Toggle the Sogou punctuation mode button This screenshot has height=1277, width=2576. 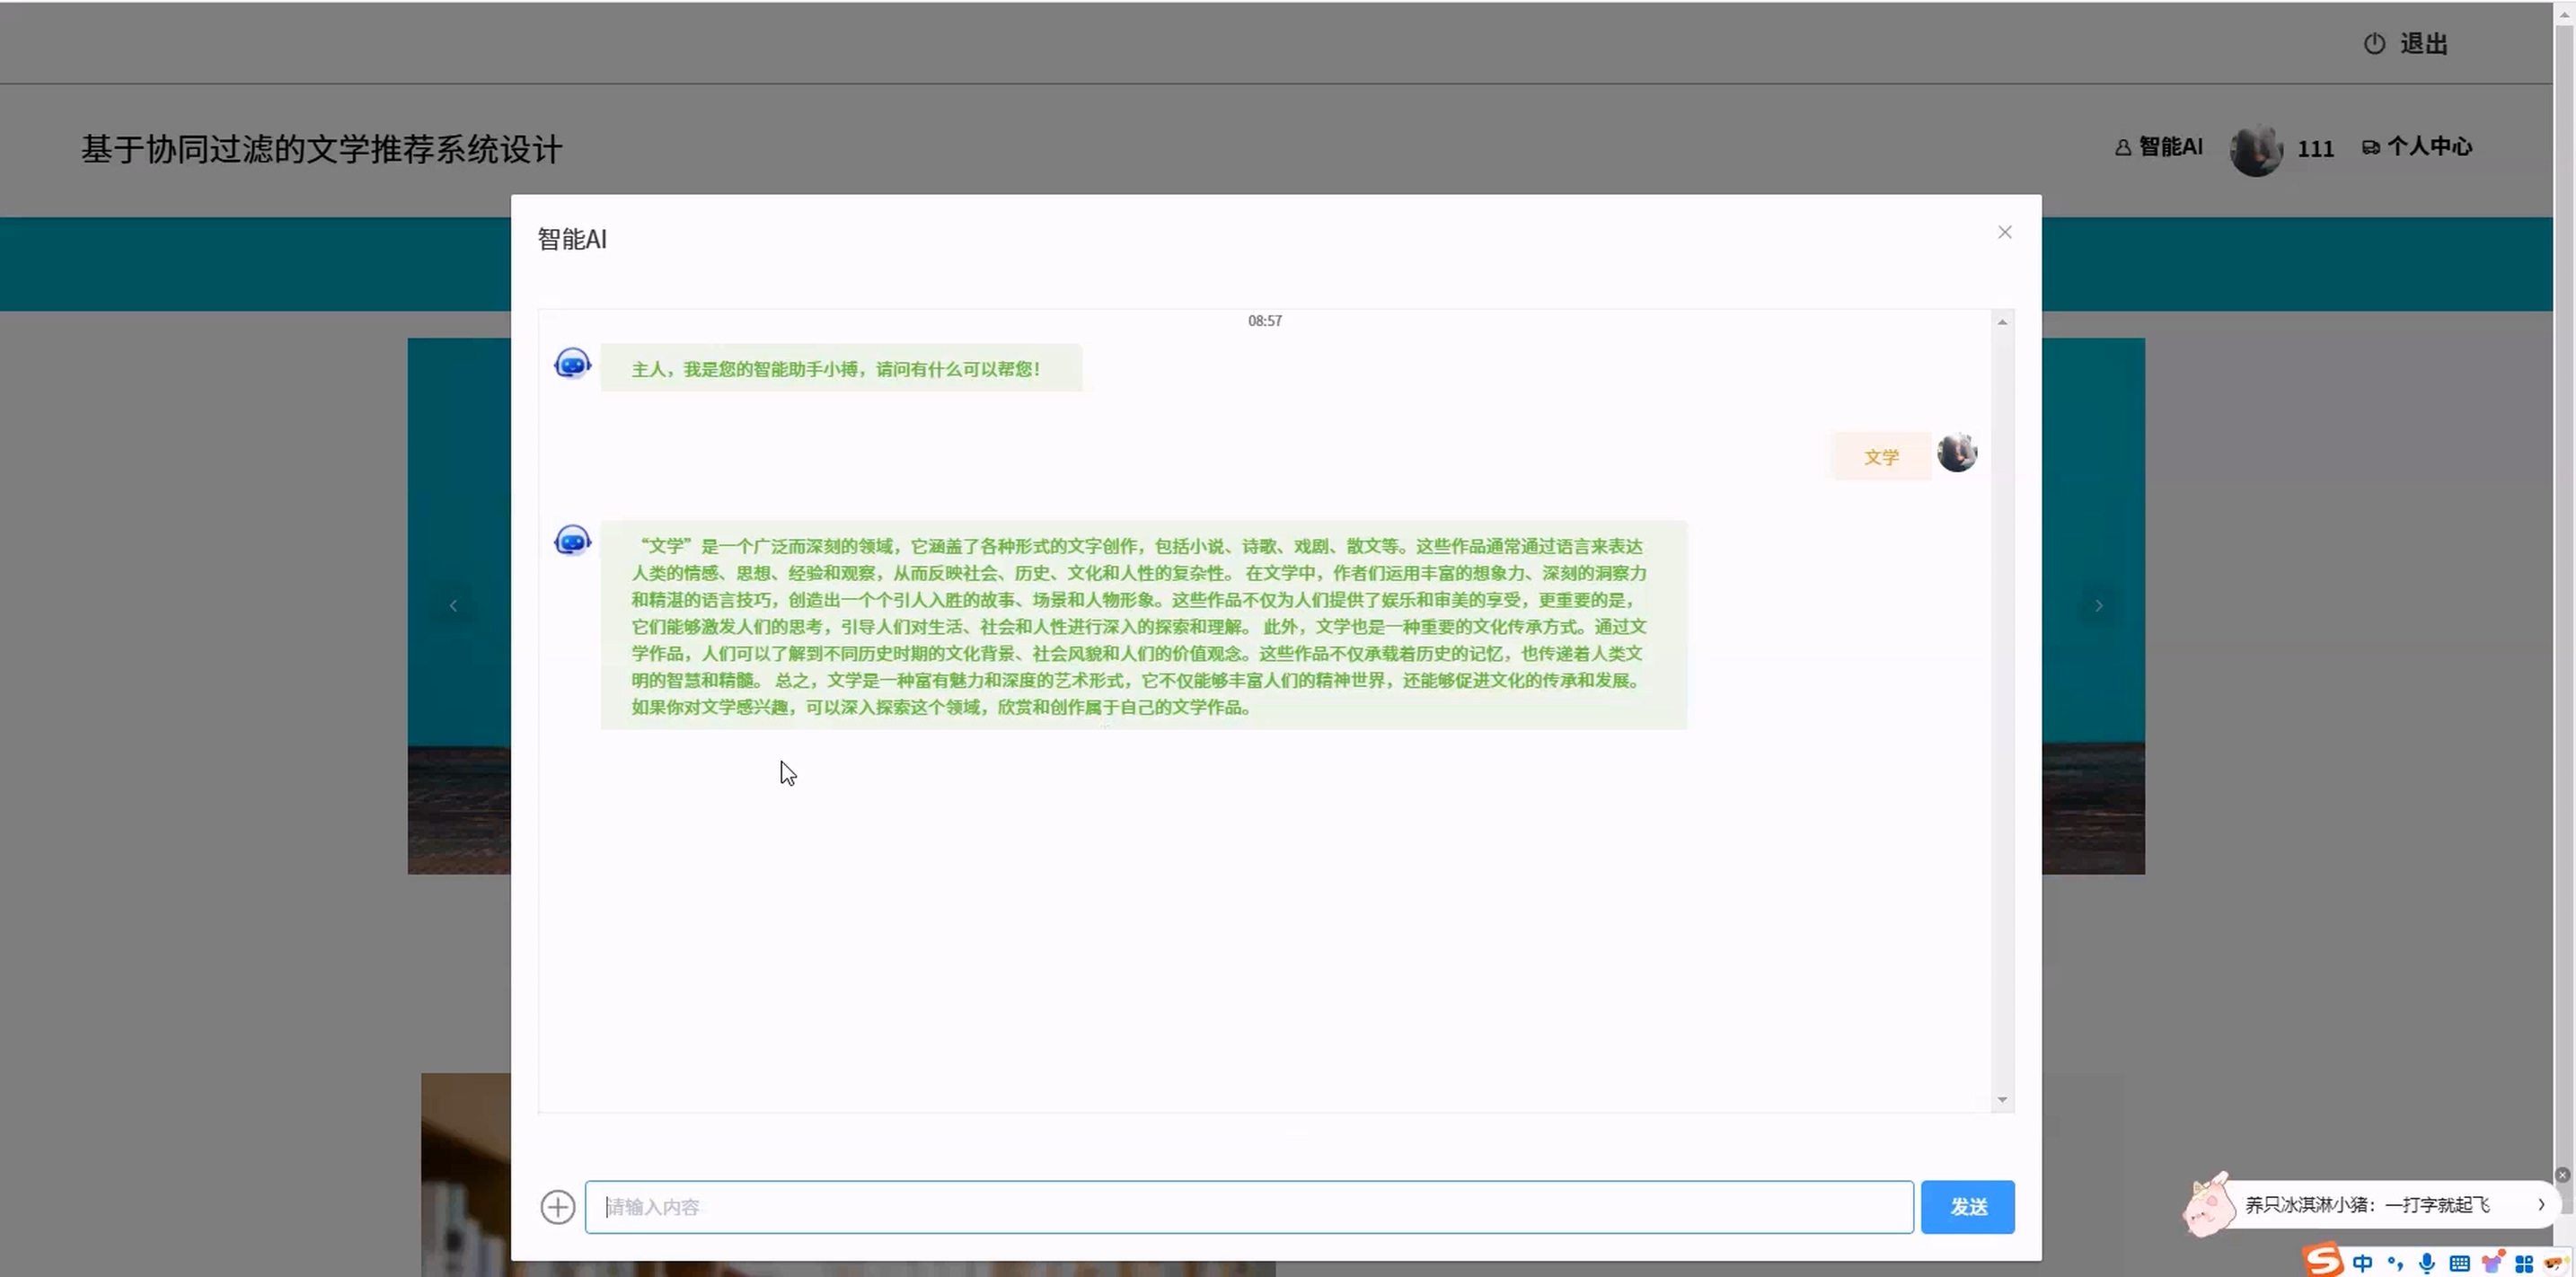point(2395,1263)
